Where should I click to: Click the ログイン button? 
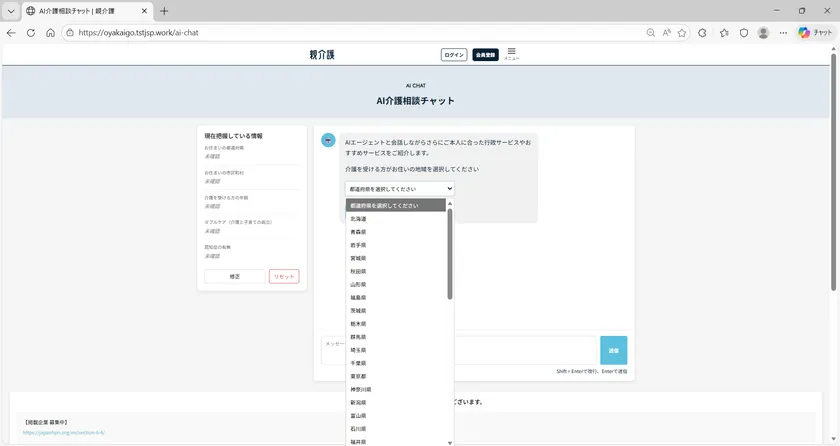(x=454, y=55)
